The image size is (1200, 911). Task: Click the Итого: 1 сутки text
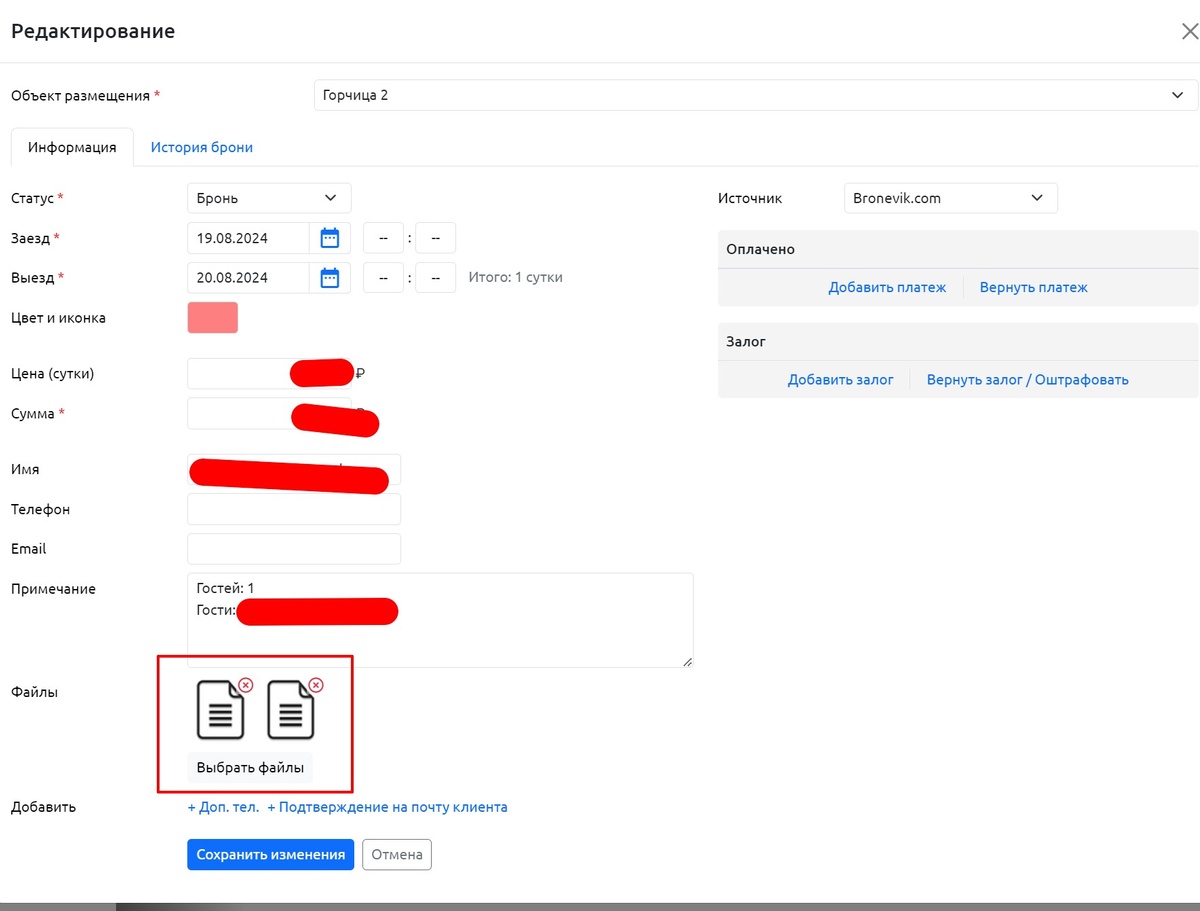(515, 278)
